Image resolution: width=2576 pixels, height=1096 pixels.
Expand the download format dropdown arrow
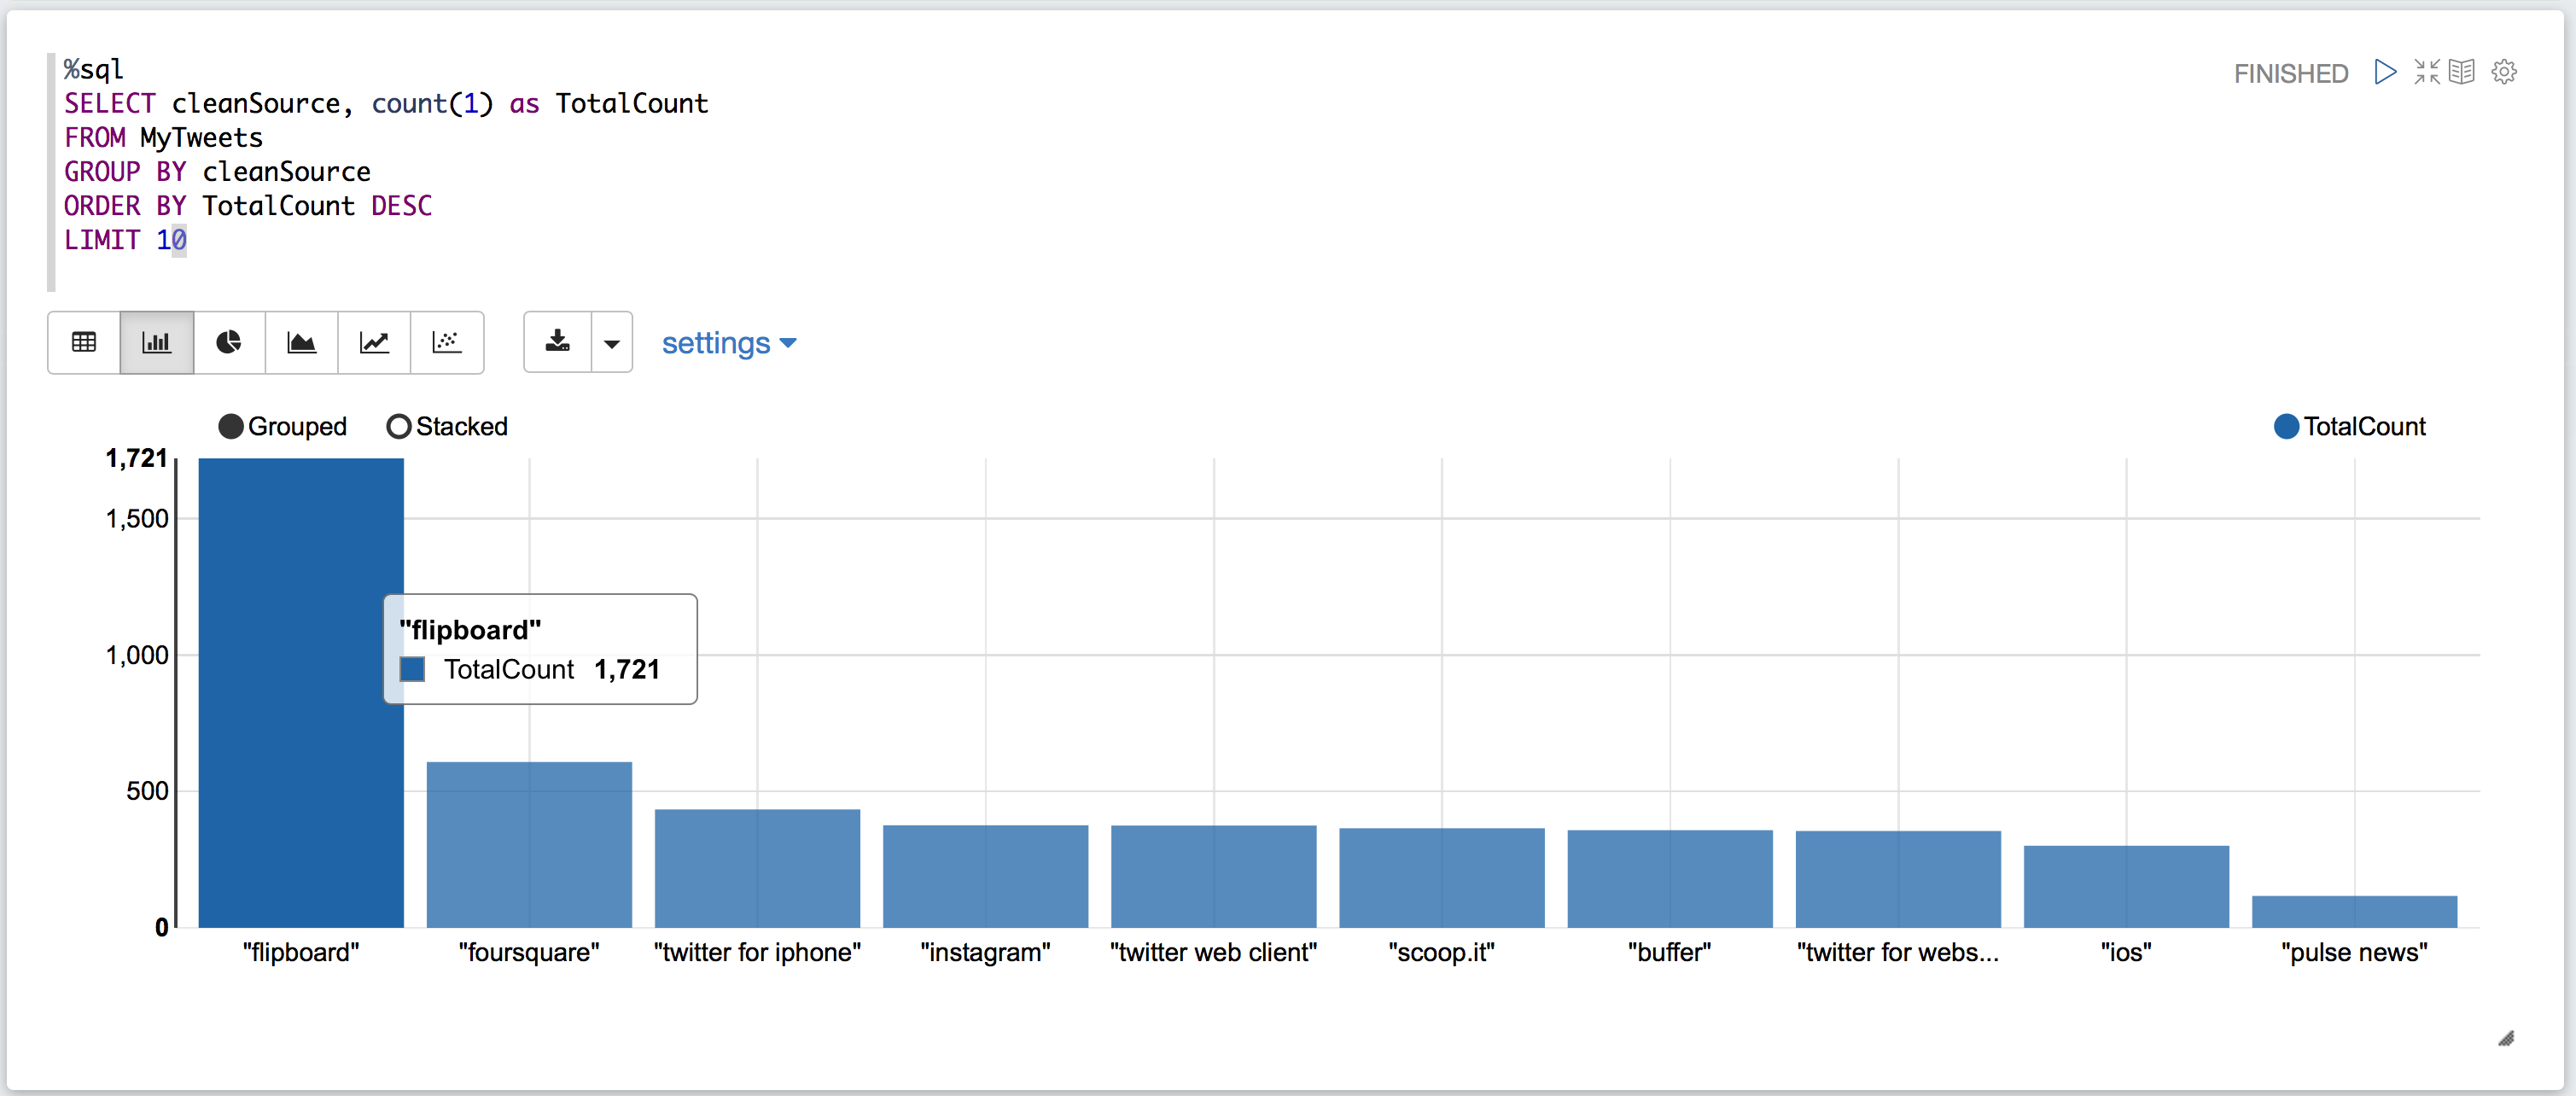pyautogui.click(x=612, y=343)
